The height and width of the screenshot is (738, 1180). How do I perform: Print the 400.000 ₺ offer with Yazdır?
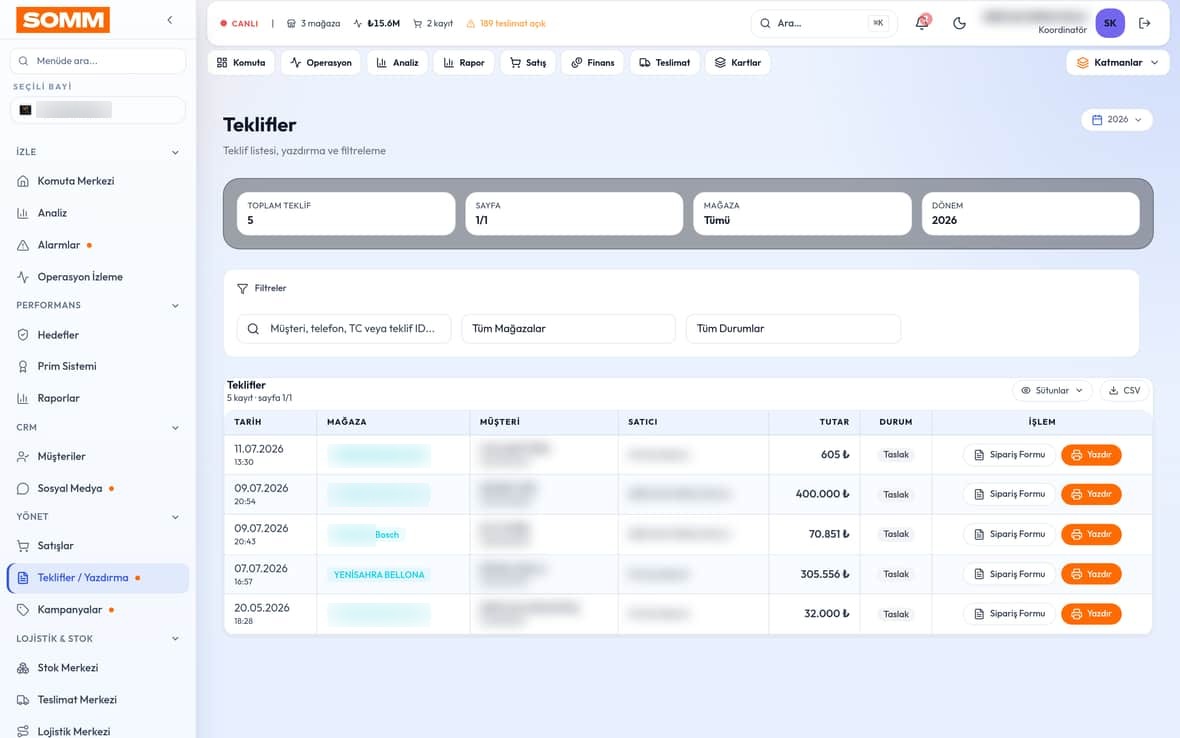[x=1091, y=494]
